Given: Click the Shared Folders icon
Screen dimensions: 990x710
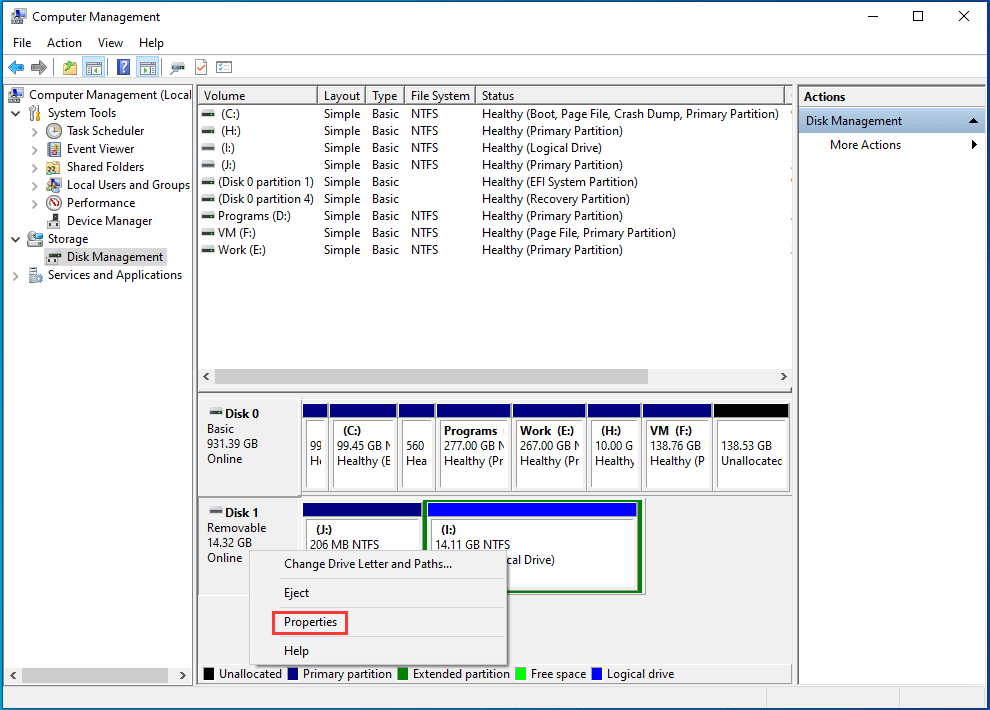Looking at the screenshot, I should pos(54,167).
